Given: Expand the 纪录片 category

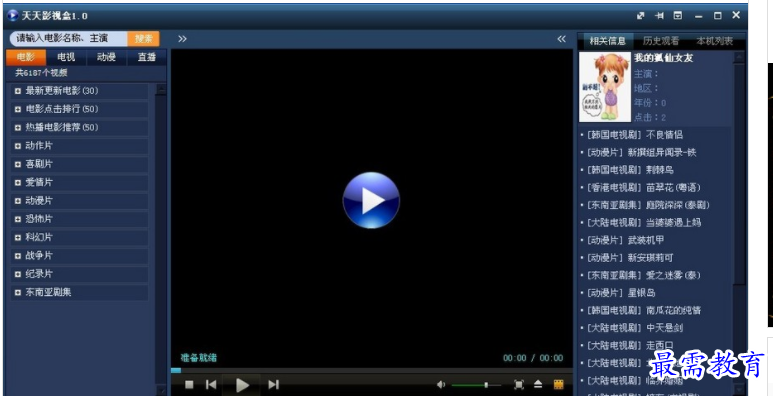Looking at the screenshot, I should click(x=79, y=274).
